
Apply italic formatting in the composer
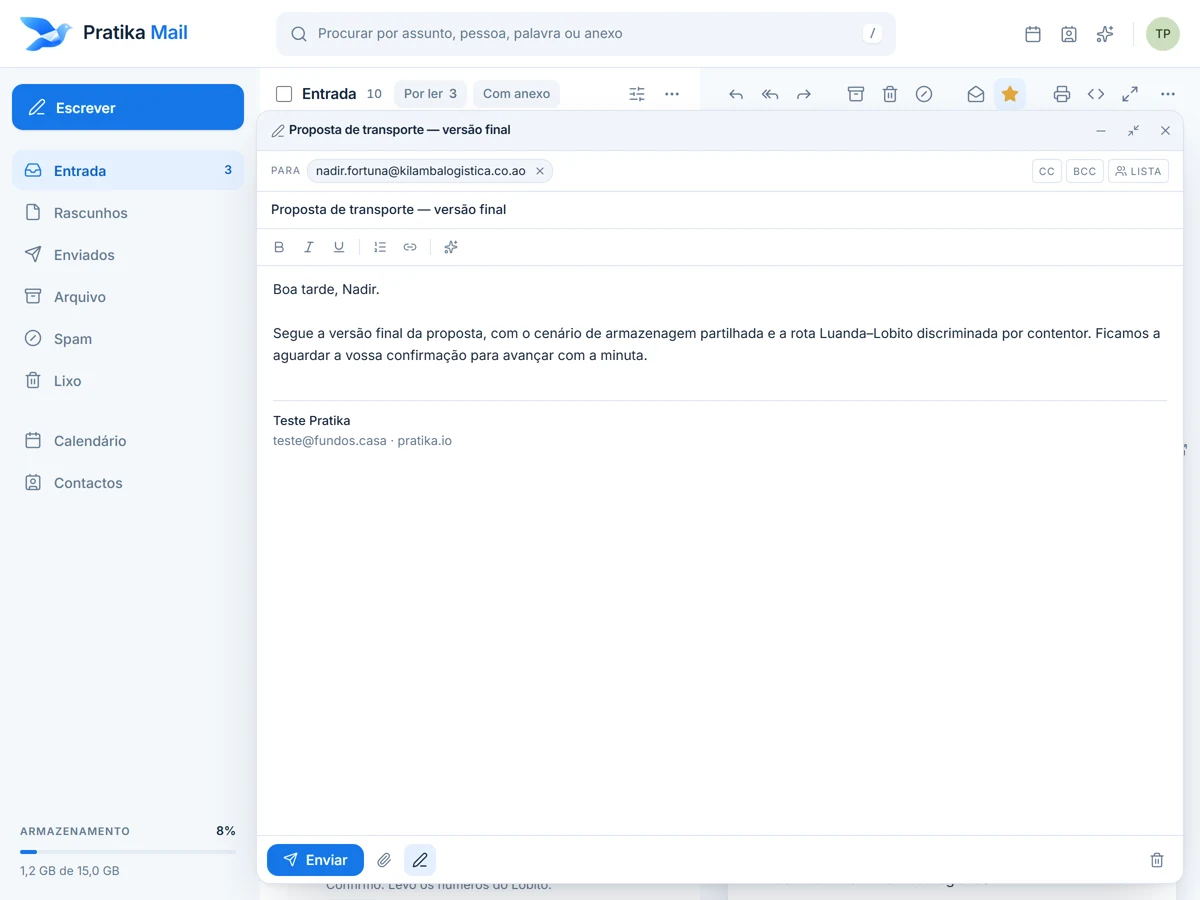pos(309,247)
